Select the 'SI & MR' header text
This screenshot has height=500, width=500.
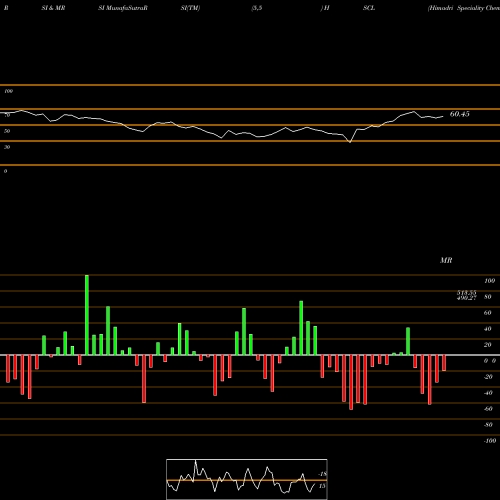[53, 8]
